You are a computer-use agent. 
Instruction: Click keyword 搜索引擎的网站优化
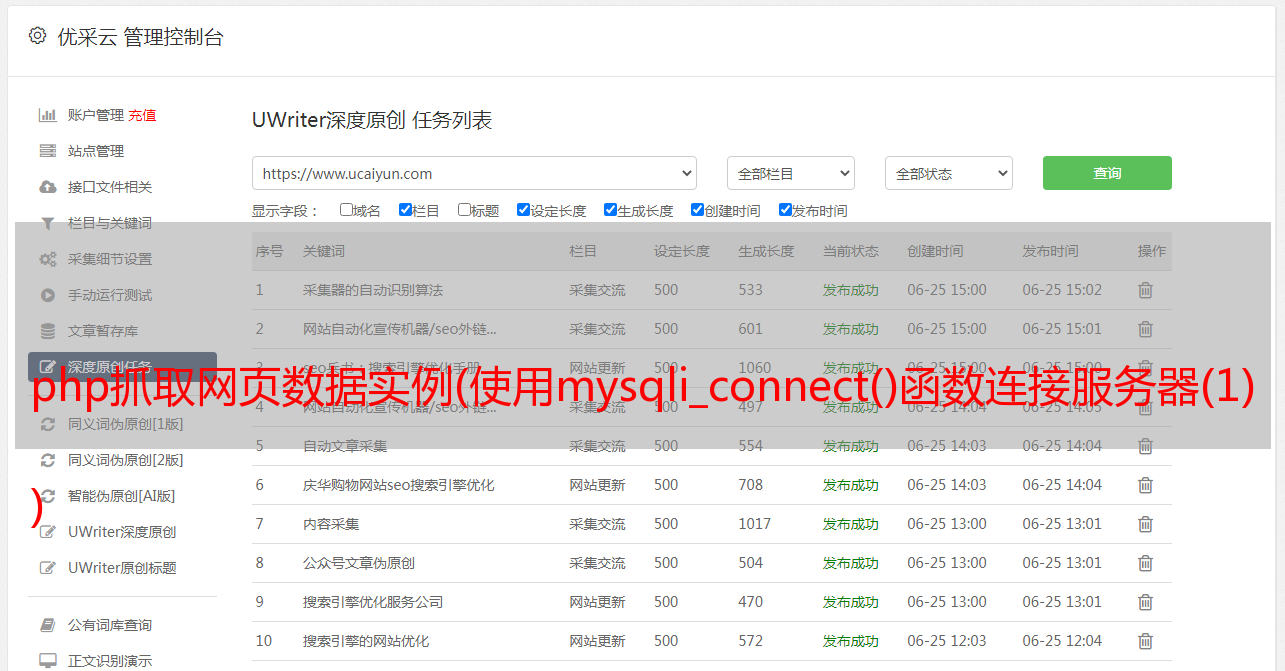tap(366, 641)
